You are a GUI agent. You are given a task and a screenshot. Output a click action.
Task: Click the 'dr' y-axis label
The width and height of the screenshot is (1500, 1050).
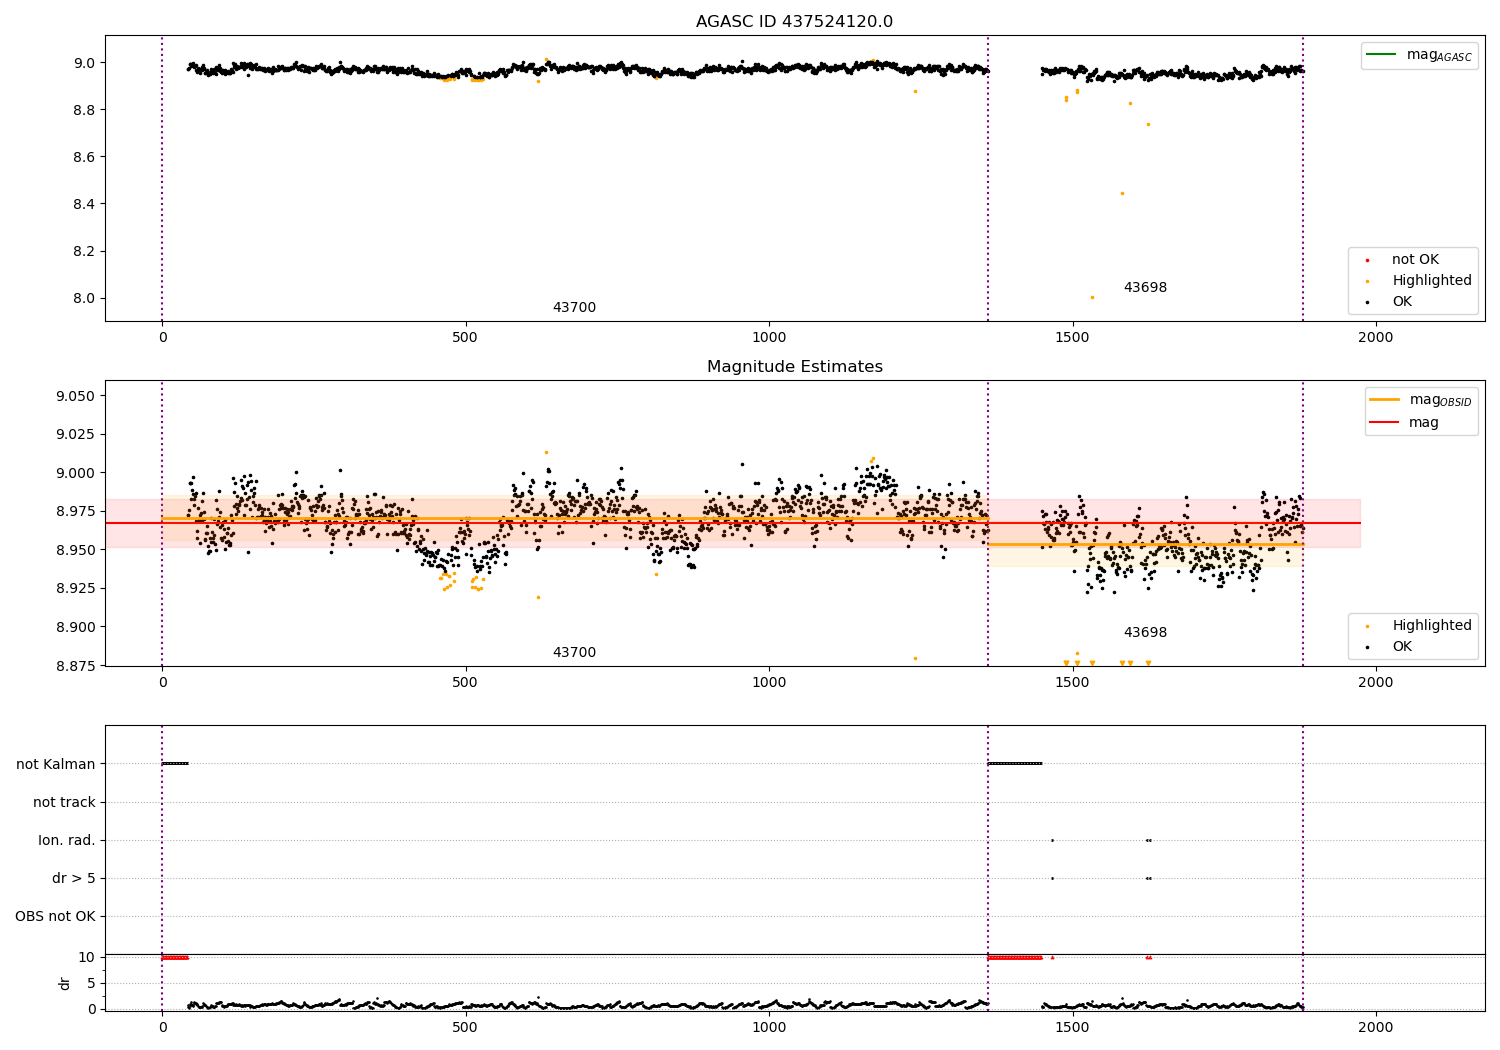pyautogui.click(x=65, y=983)
